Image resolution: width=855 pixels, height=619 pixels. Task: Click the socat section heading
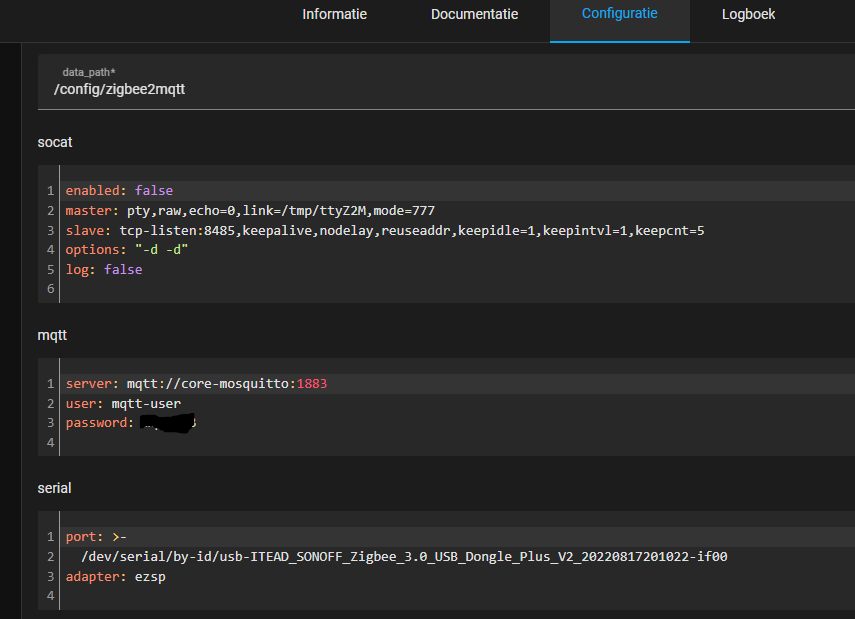[54, 142]
